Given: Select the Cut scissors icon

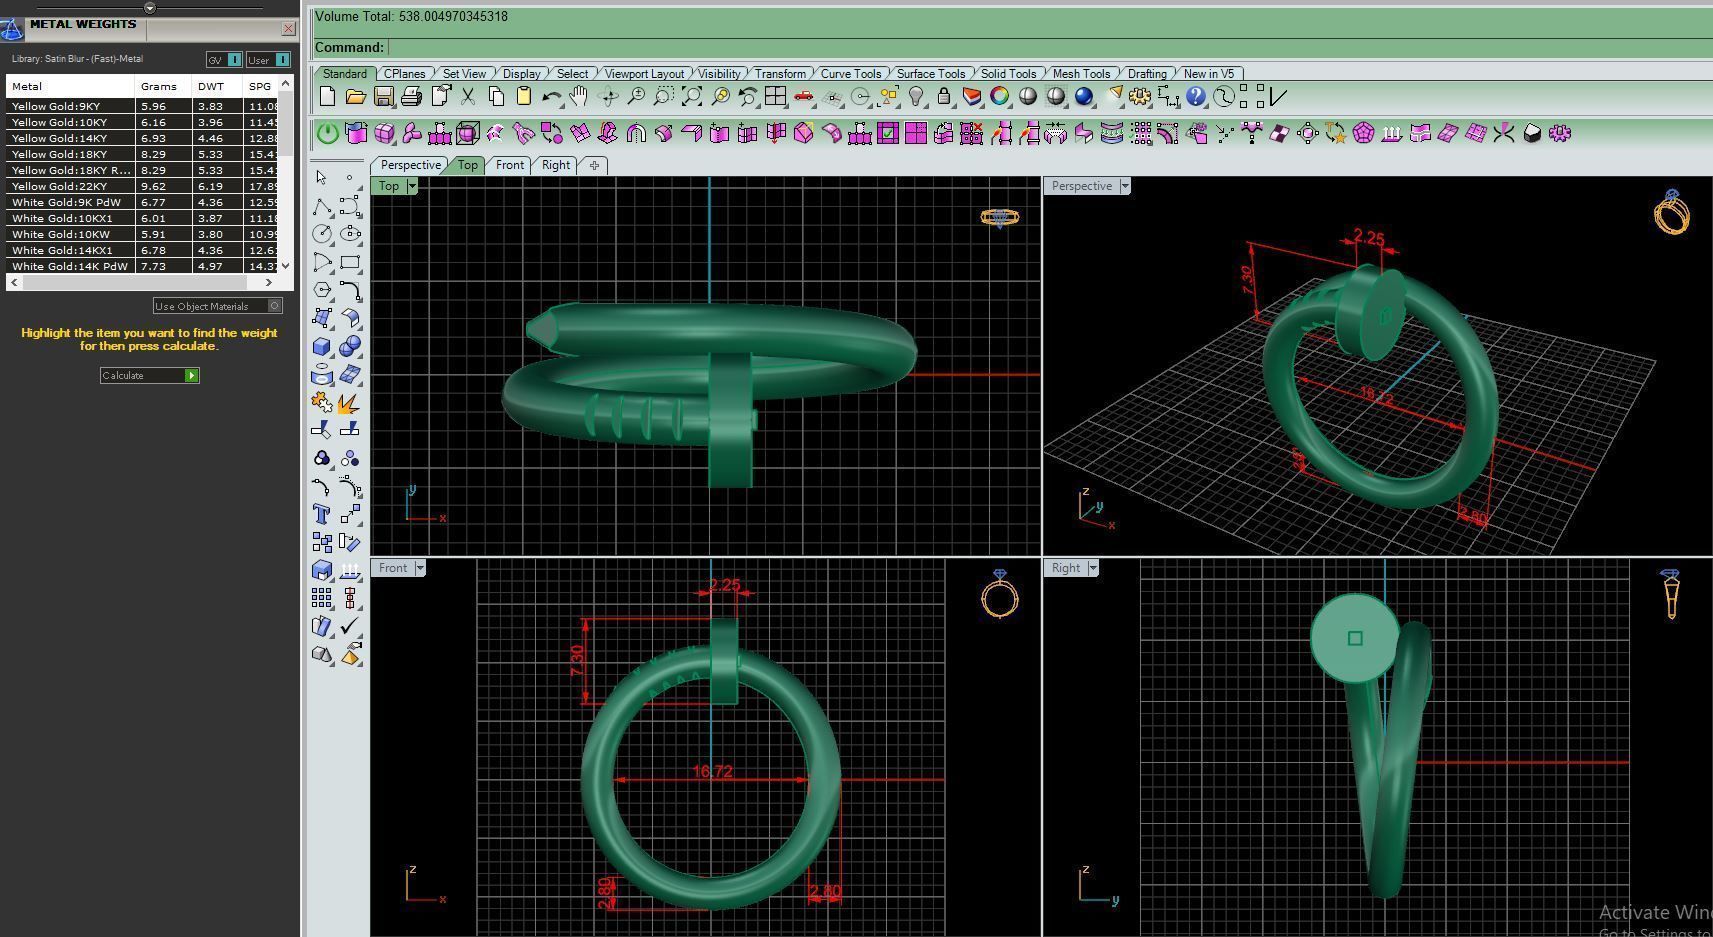Looking at the screenshot, I should pyautogui.click(x=467, y=97).
